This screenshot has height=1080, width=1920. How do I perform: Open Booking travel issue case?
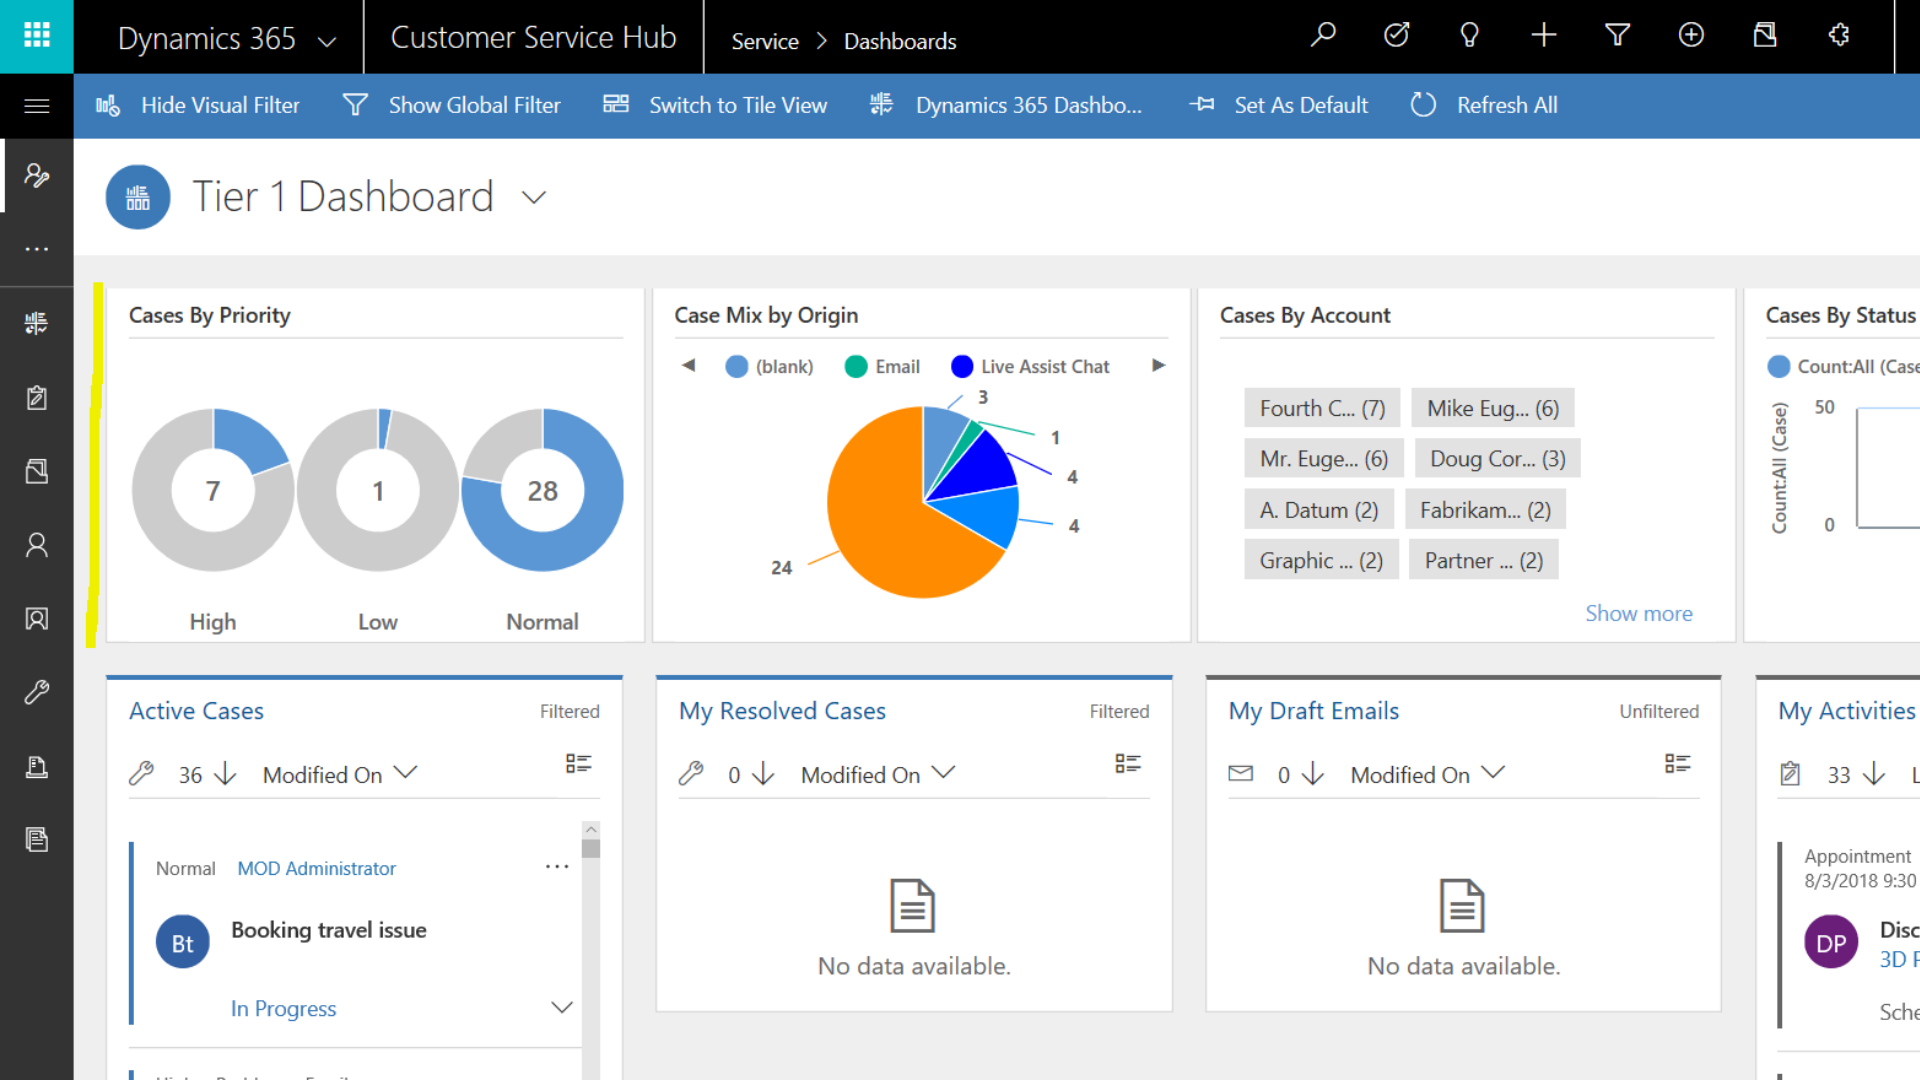click(329, 930)
